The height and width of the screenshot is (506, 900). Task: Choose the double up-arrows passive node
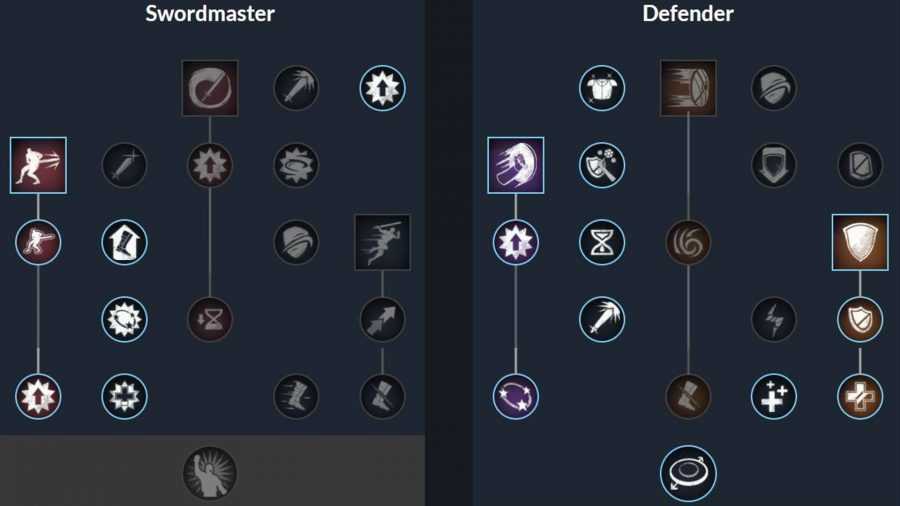pyautogui.click(x=383, y=320)
